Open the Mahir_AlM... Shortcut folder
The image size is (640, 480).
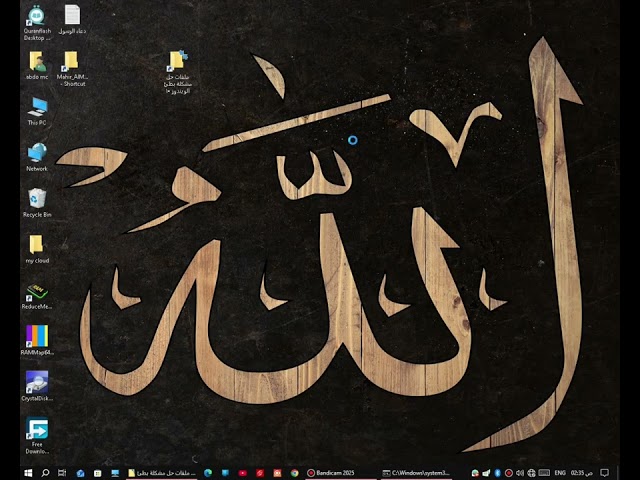[x=72, y=69]
